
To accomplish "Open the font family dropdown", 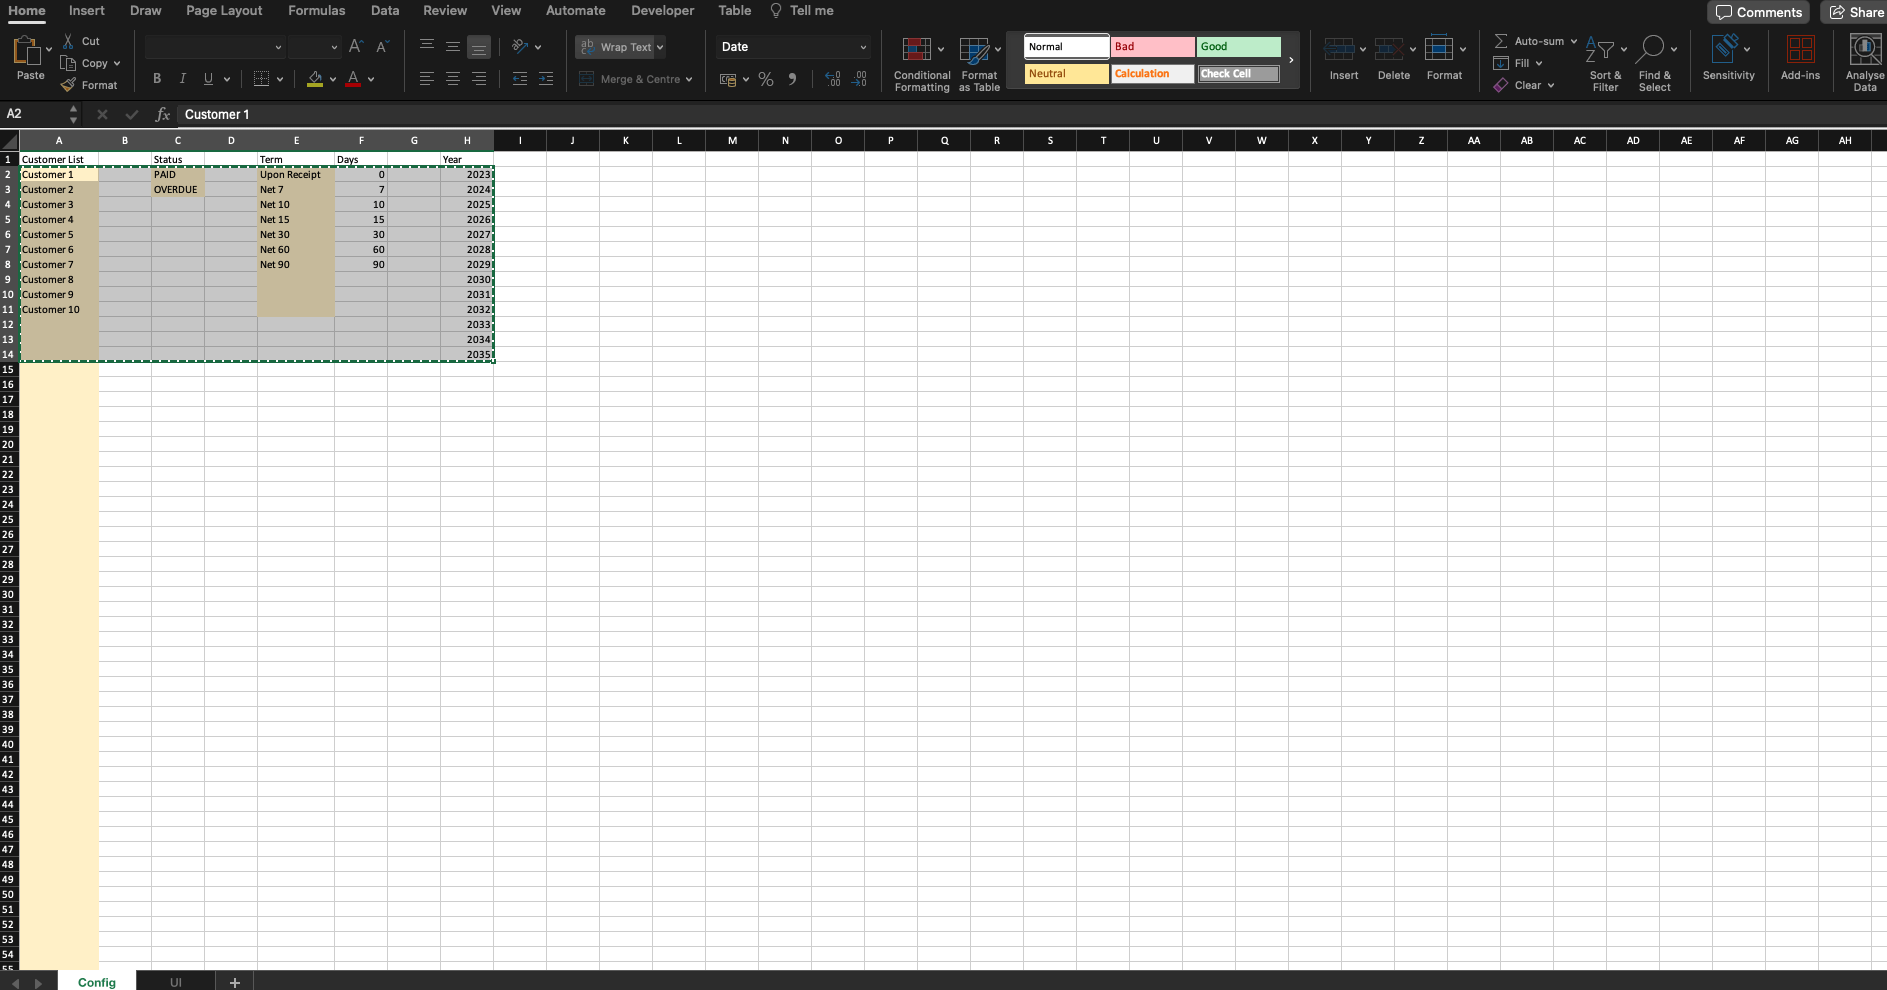I will pyautogui.click(x=214, y=46).
